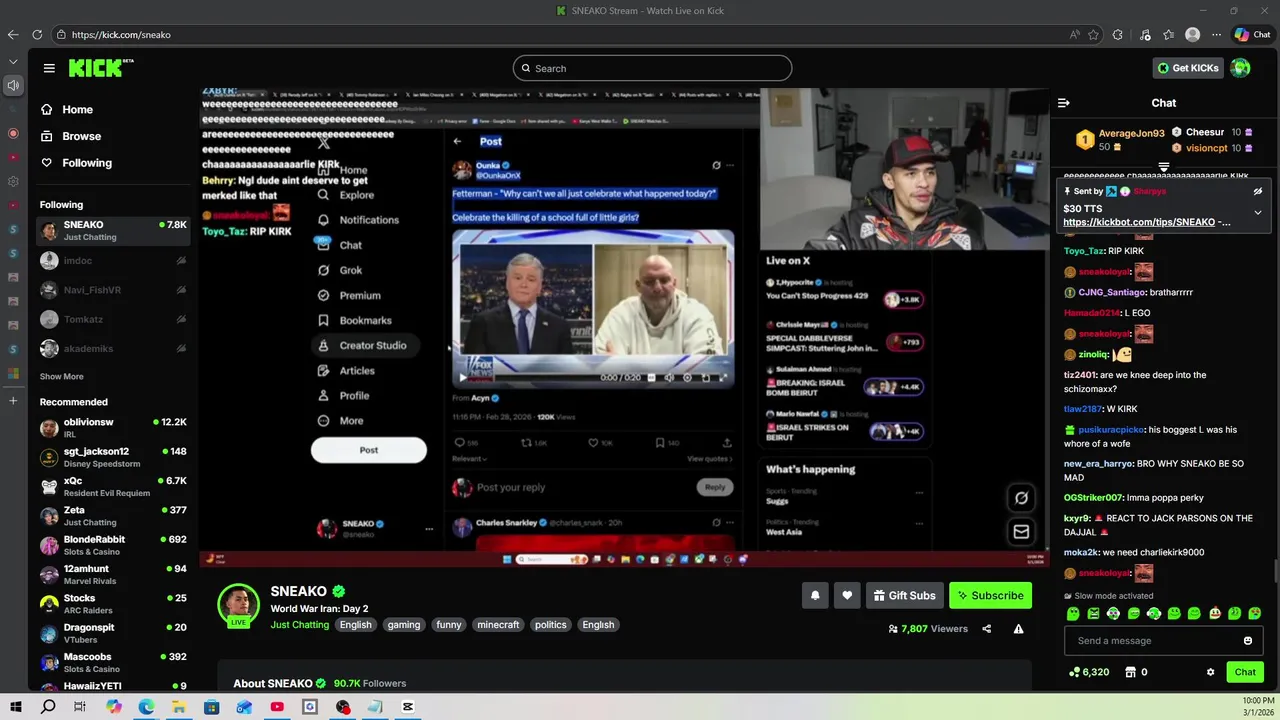Open Edge extensions puzzle icon

point(1118,34)
